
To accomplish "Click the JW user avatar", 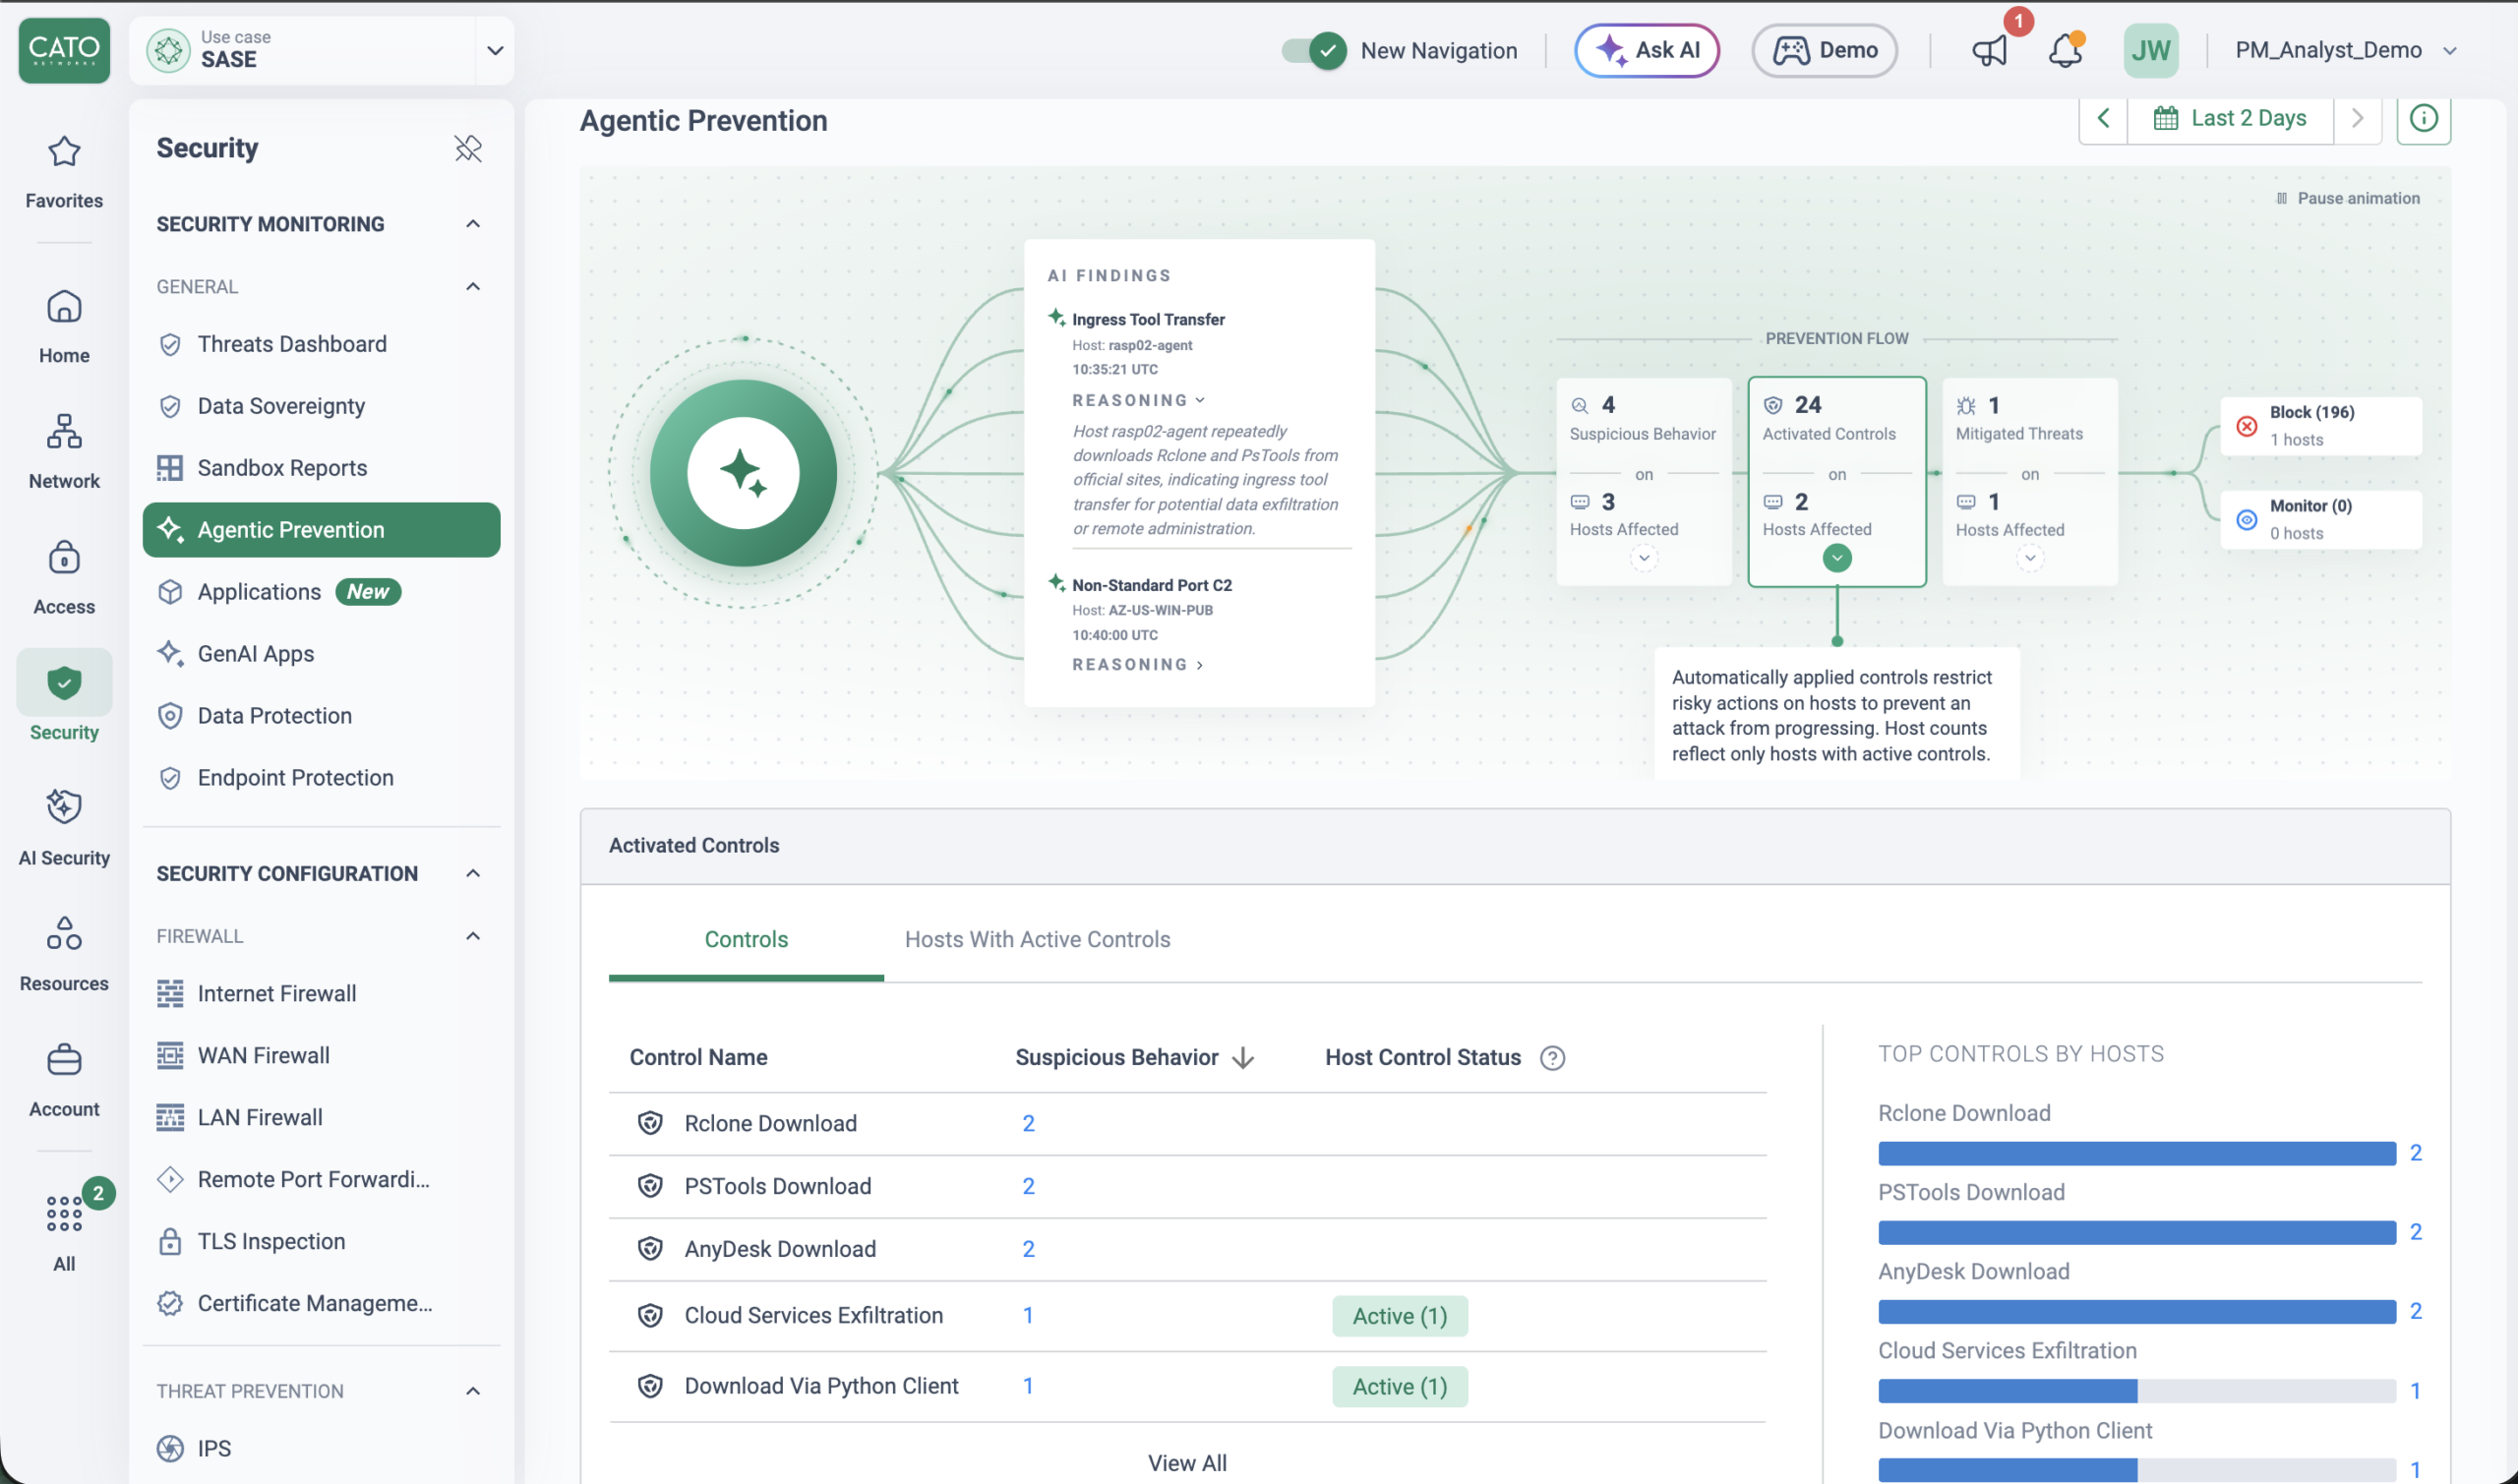I will click(2151, 50).
